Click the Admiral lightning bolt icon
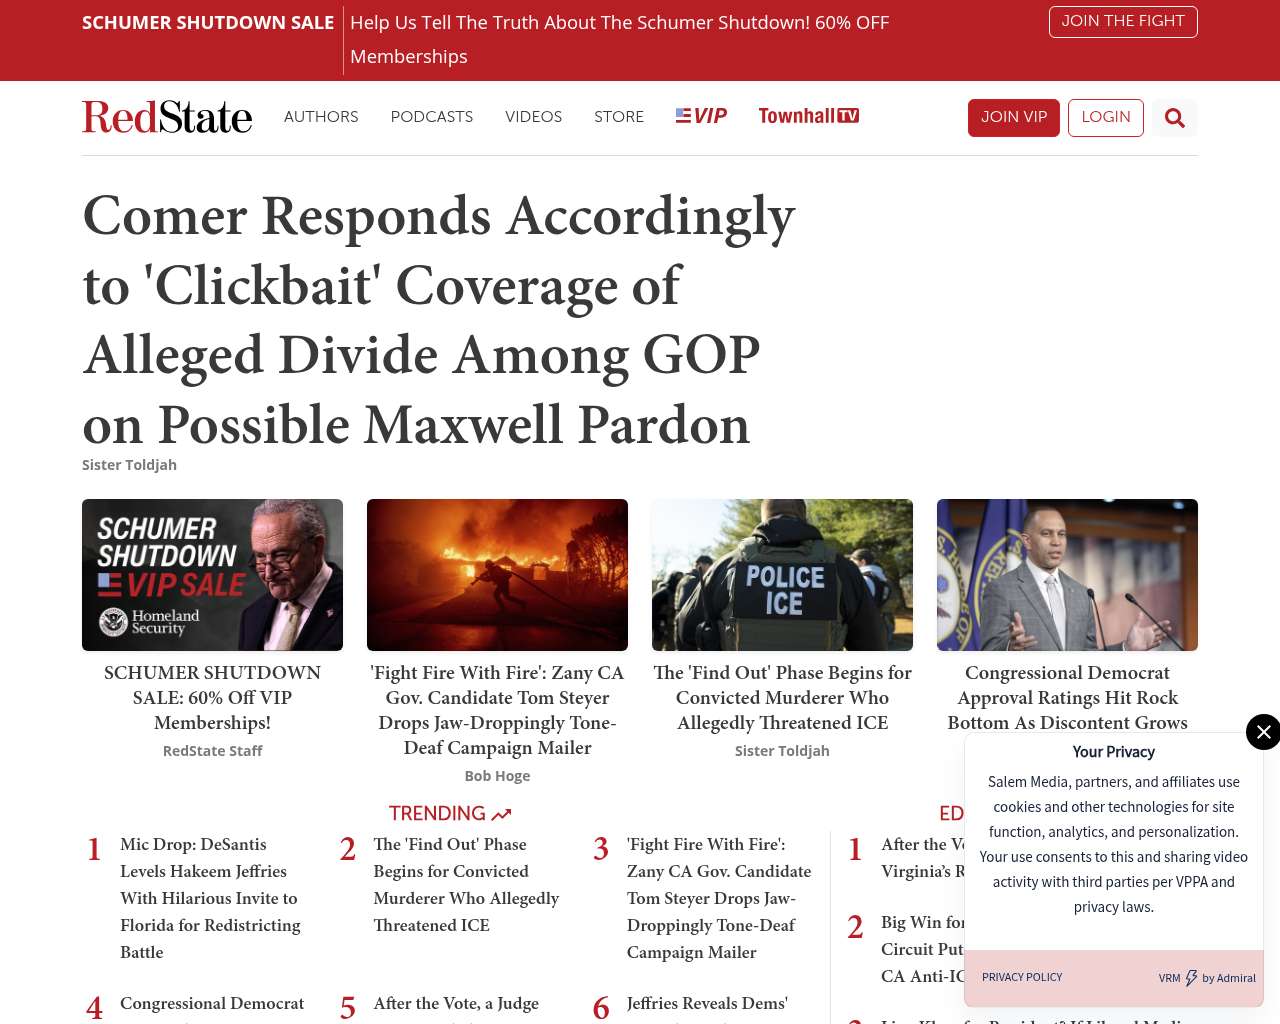Image resolution: width=1280 pixels, height=1024 pixels. click(x=1191, y=978)
